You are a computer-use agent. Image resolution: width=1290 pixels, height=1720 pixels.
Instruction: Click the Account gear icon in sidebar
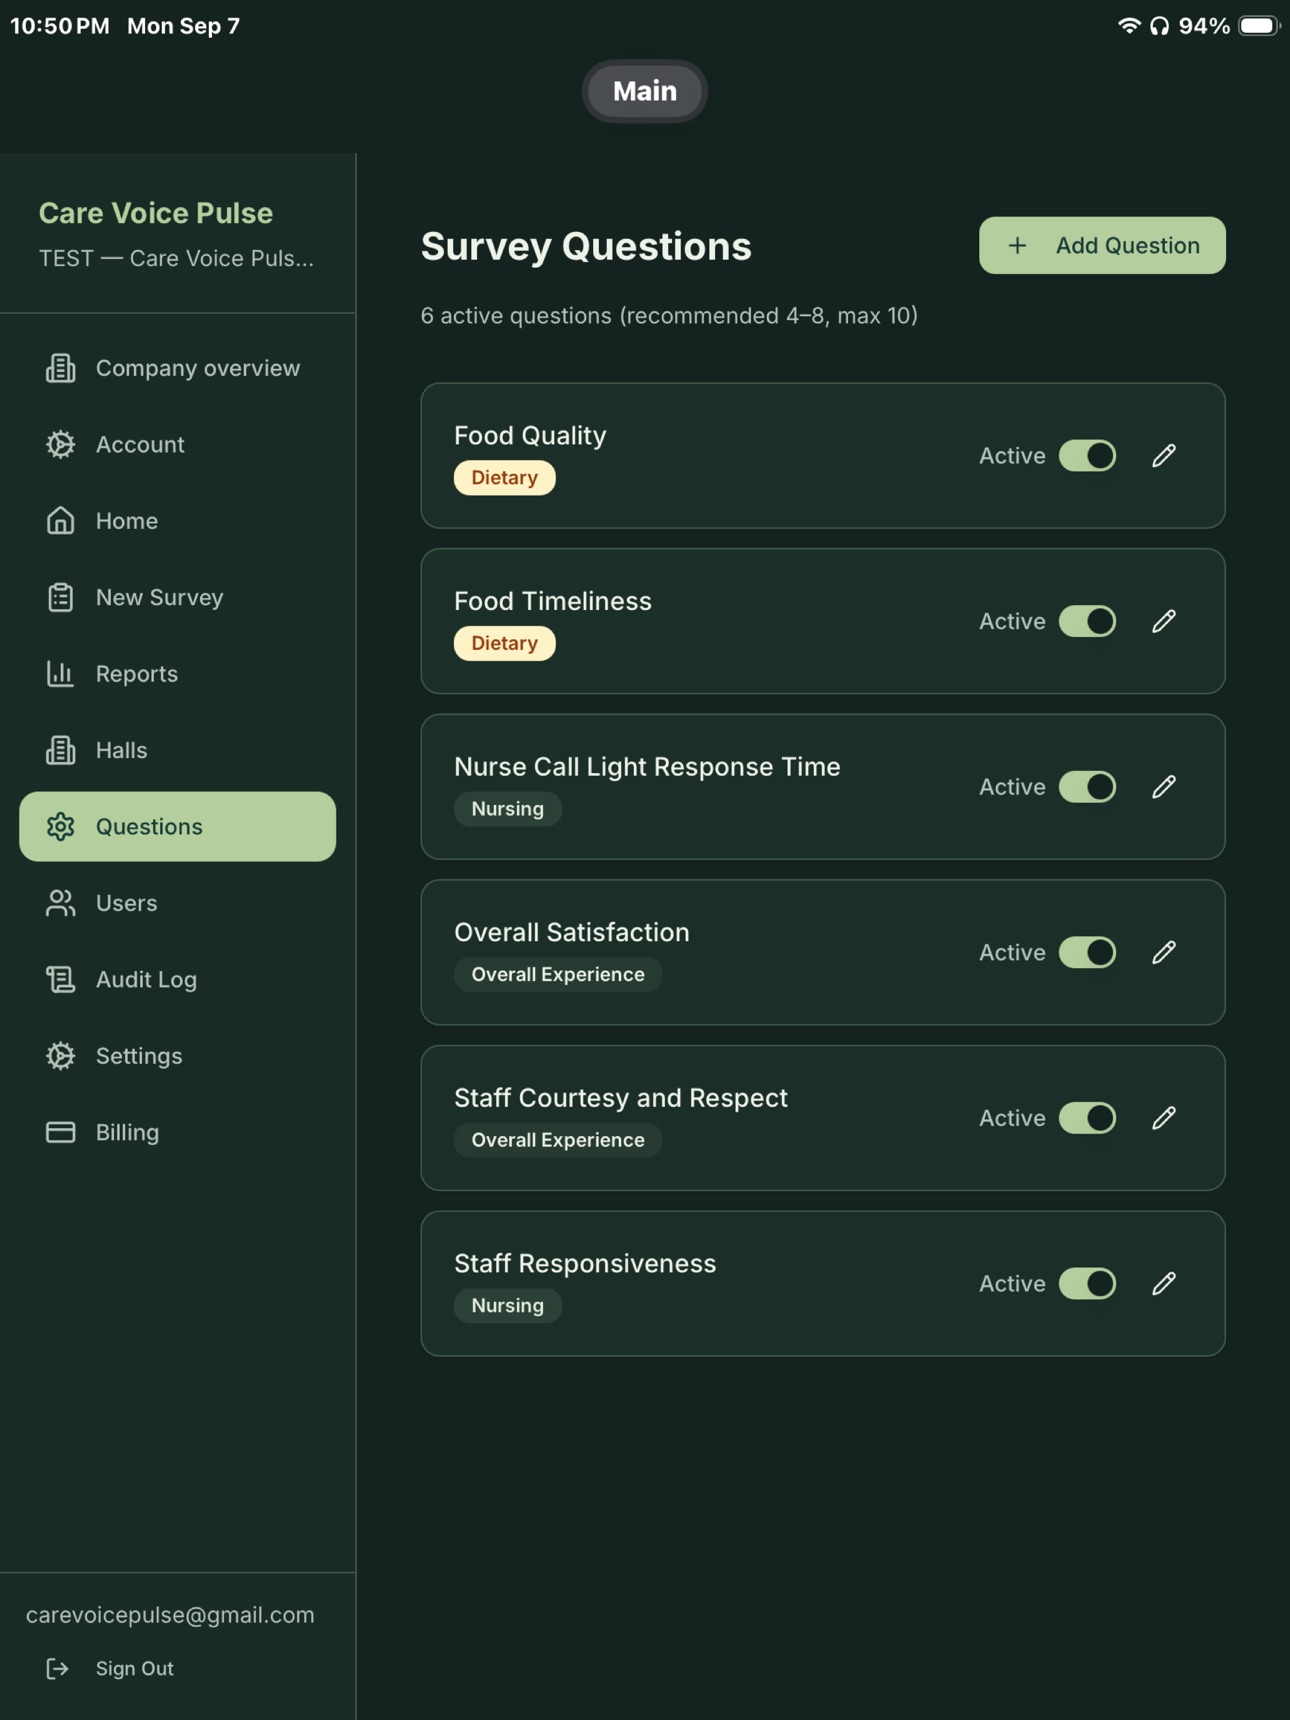61,444
